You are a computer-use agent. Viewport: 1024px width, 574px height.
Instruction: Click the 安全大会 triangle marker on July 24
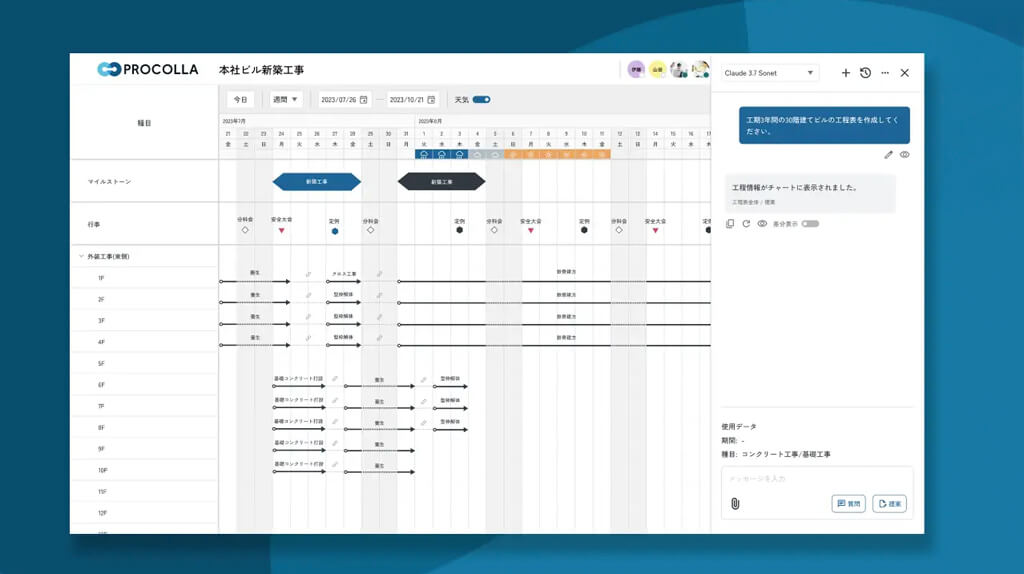coord(281,231)
